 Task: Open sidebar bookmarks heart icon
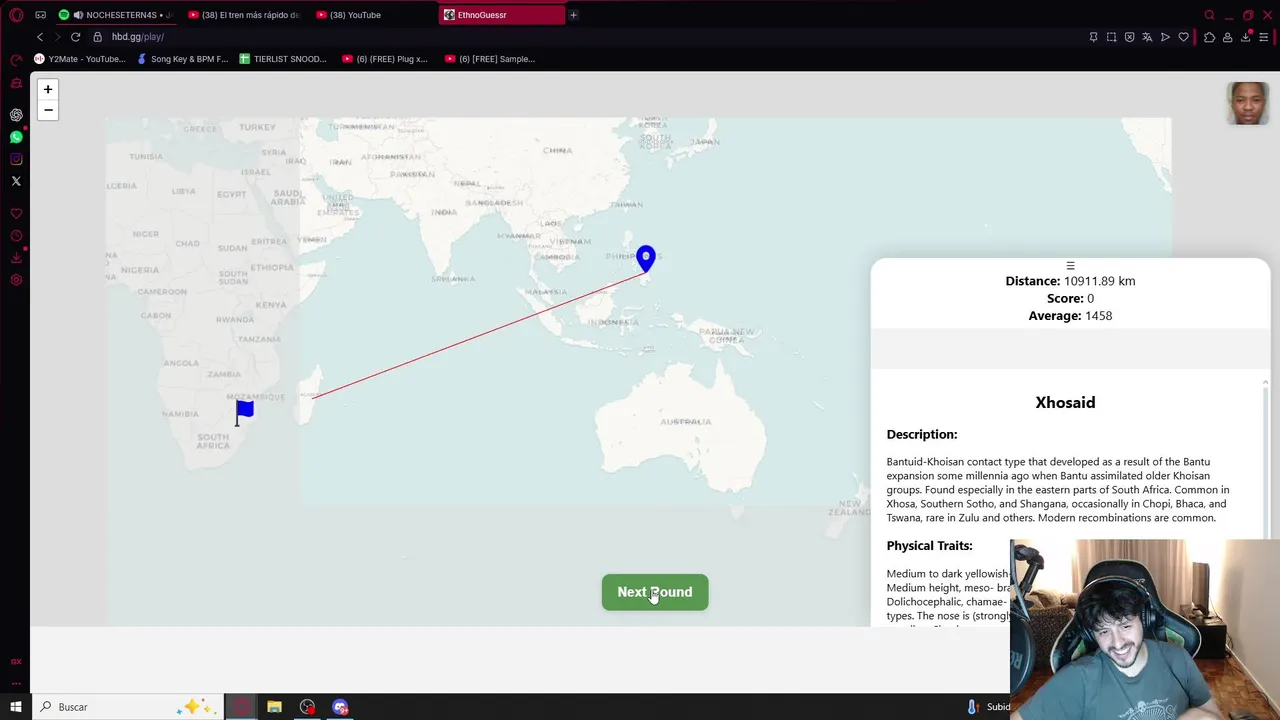tap(16, 214)
